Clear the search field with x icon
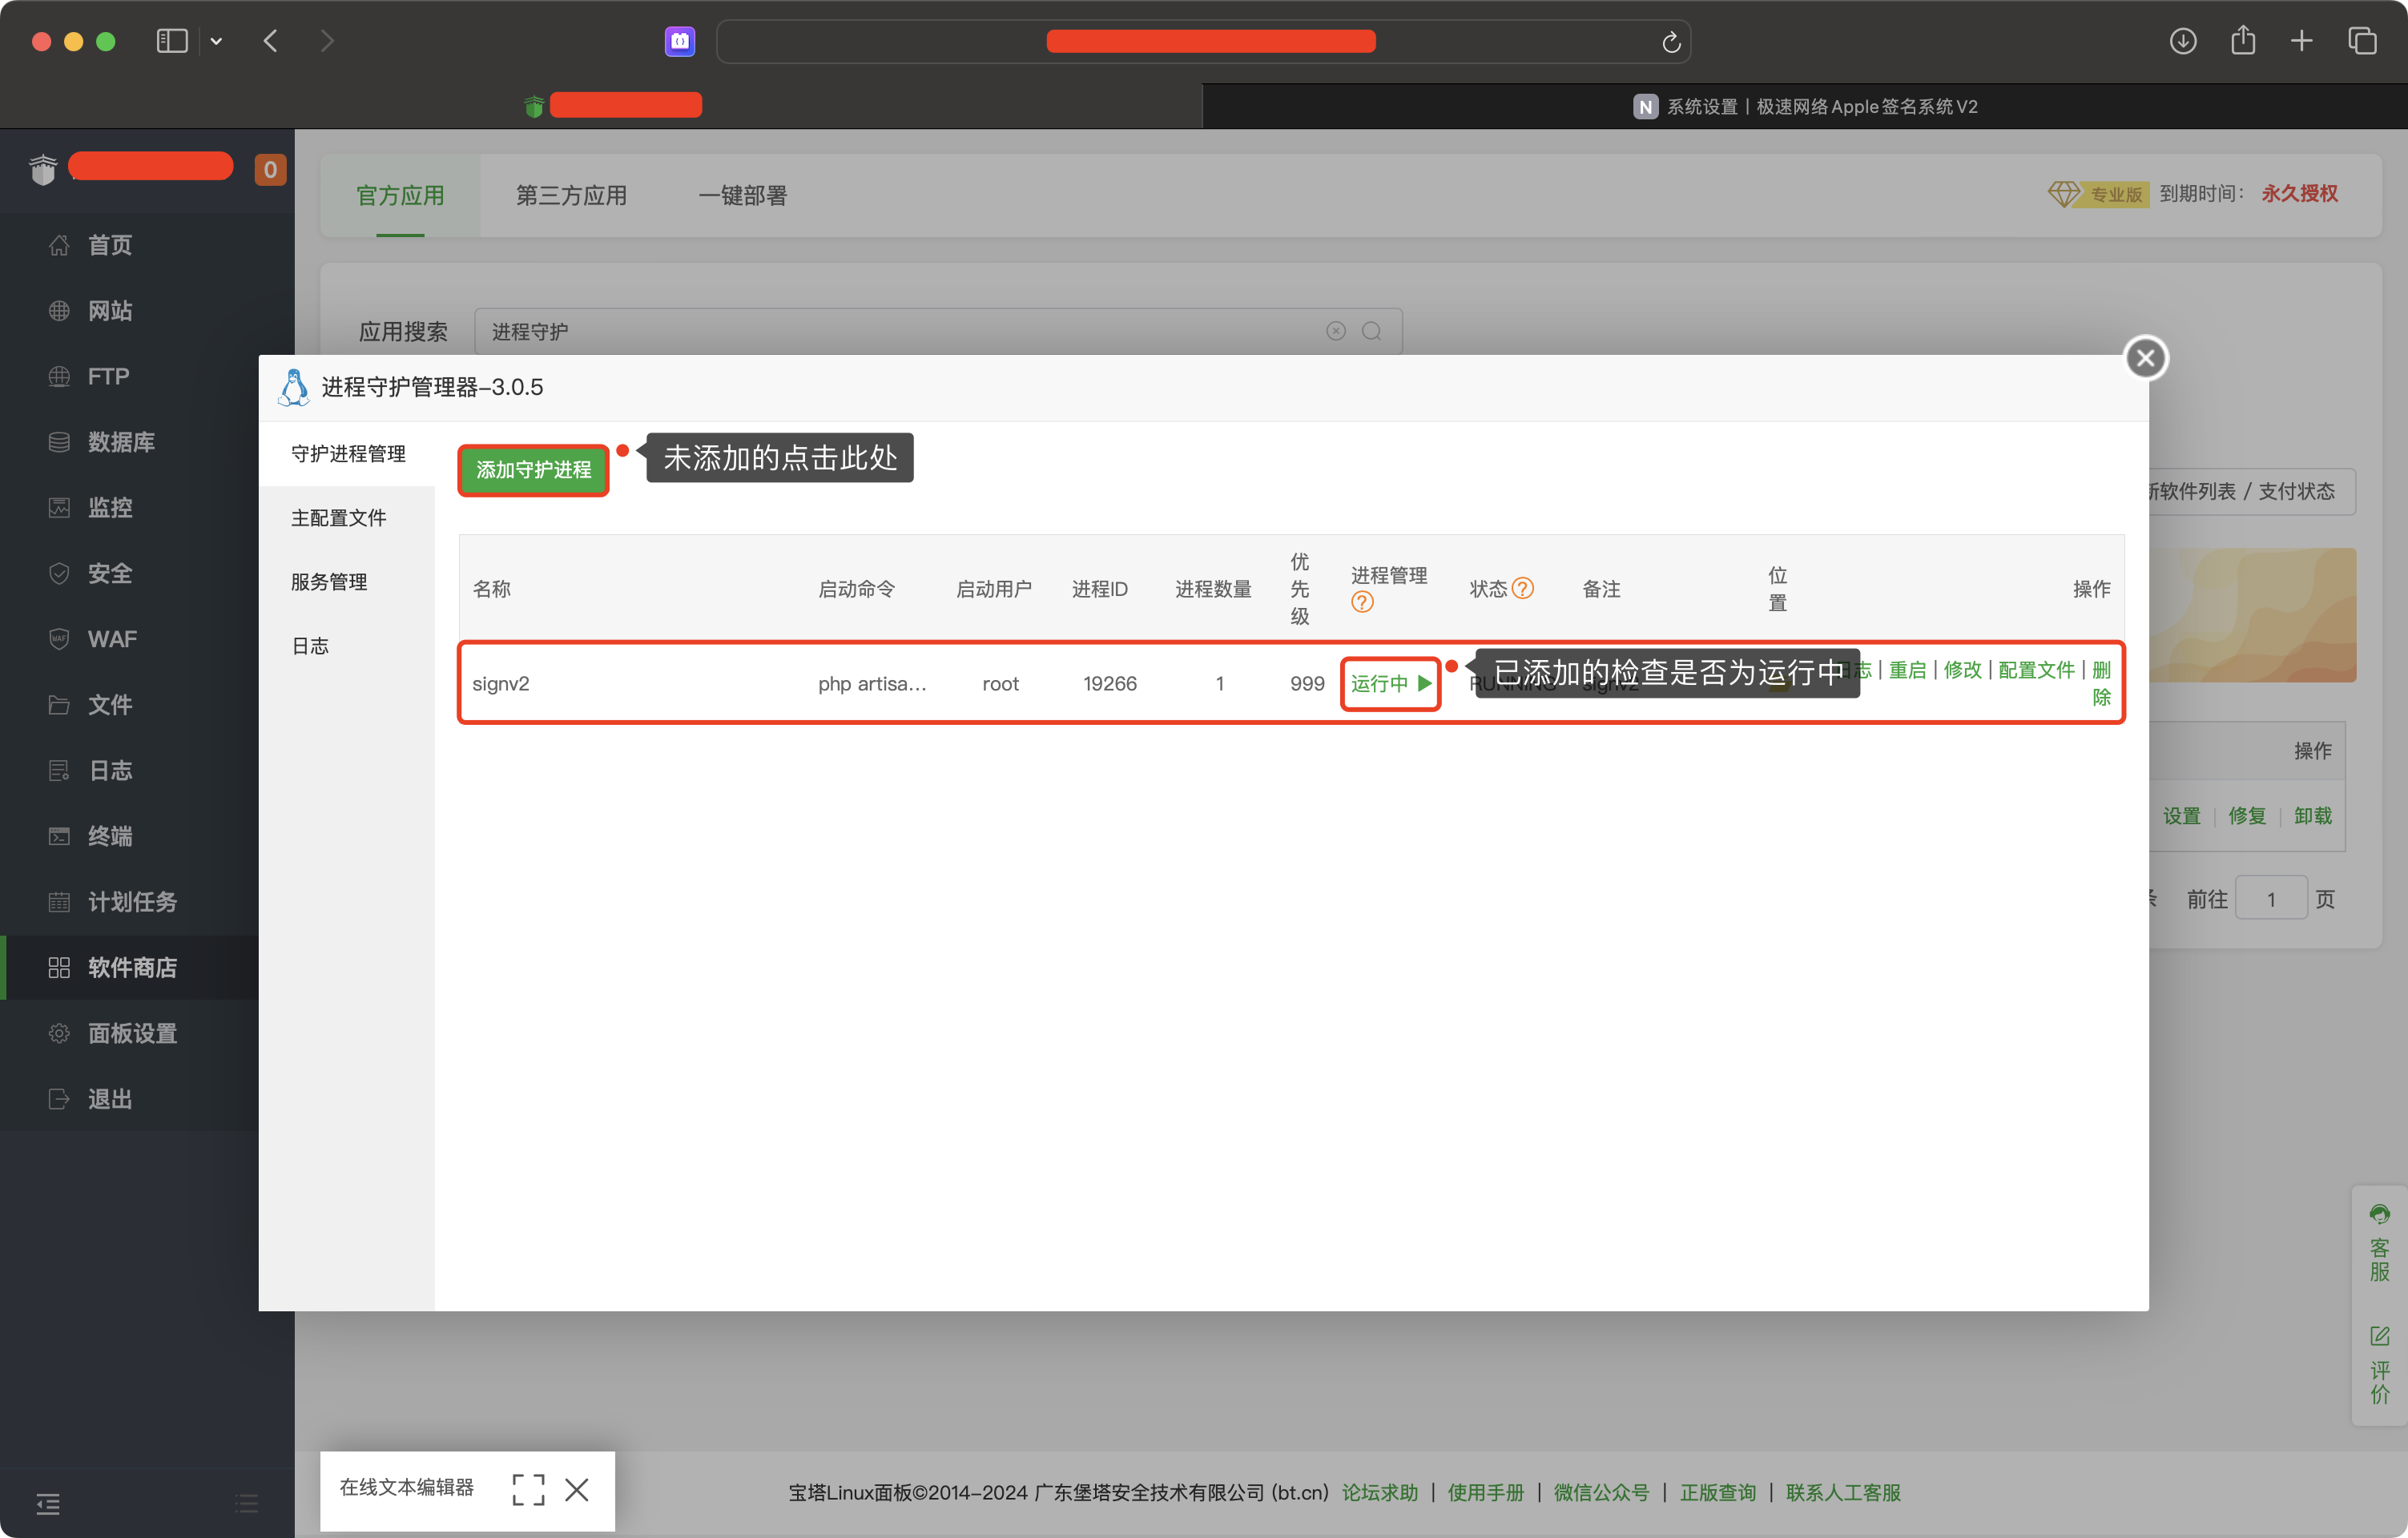Image resolution: width=2408 pixels, height=1538 pixels. 1336,331
